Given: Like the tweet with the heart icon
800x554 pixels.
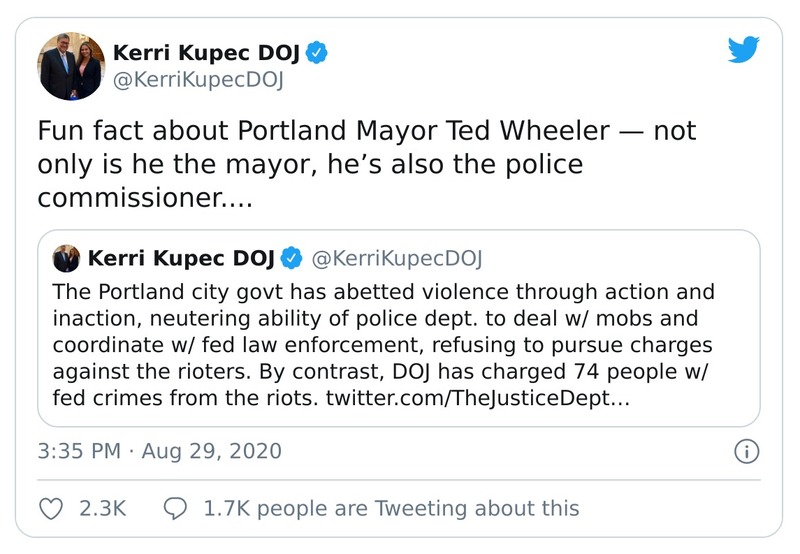Looking at the screenshot, I should [50, 508].
